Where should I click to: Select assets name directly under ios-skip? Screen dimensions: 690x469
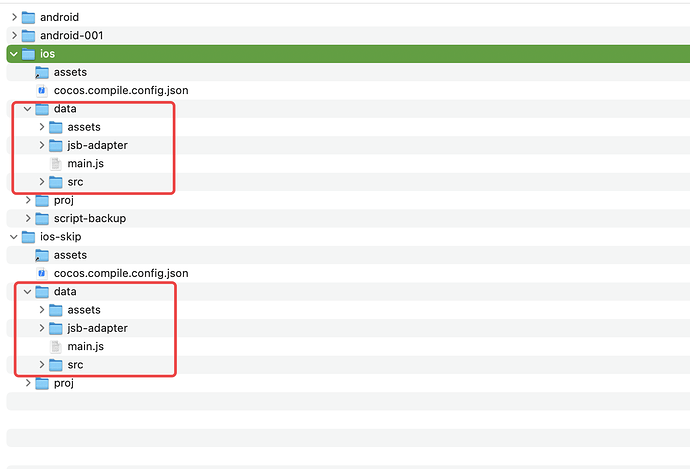(70, 255)
